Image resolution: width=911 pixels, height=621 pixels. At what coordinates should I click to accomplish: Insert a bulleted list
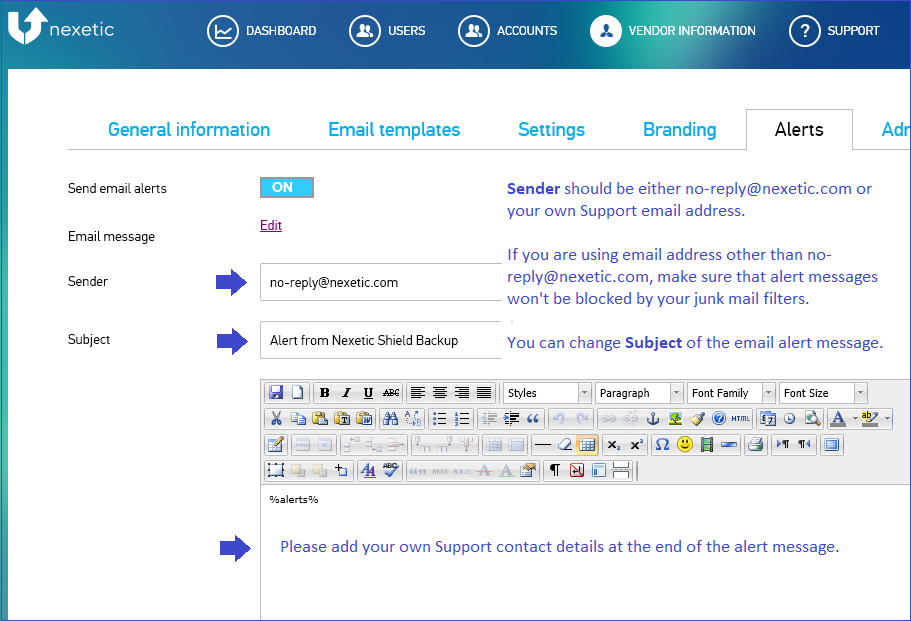coord(440,418)
